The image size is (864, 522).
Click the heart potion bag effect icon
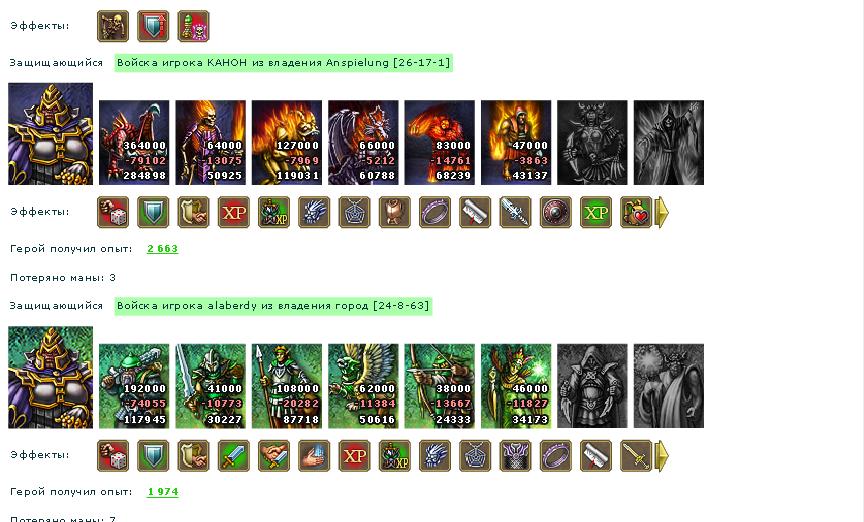pos(636,212)
